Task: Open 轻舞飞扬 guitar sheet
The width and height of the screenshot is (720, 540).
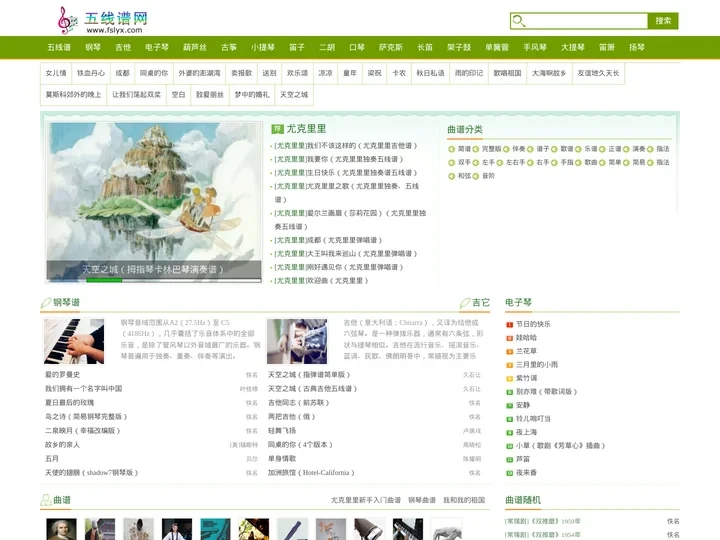Action: (x=282, y=431)
